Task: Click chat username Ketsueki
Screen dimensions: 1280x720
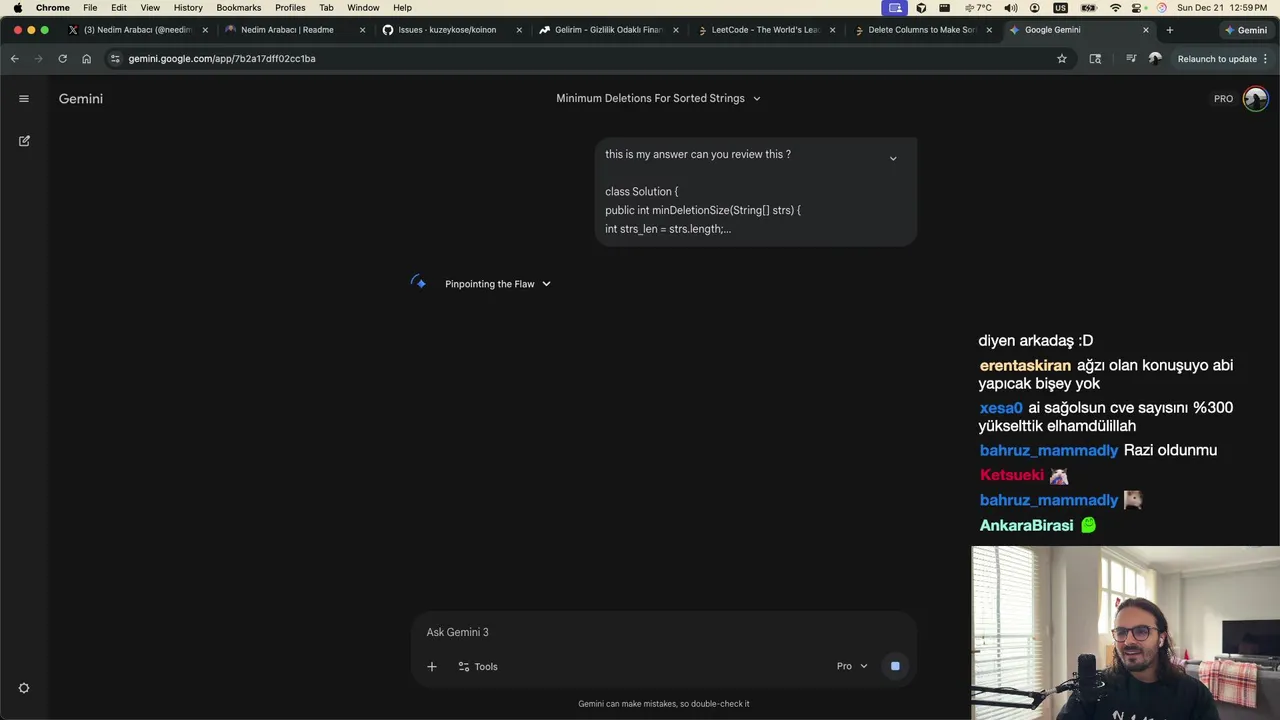Action: [1012, 475]
